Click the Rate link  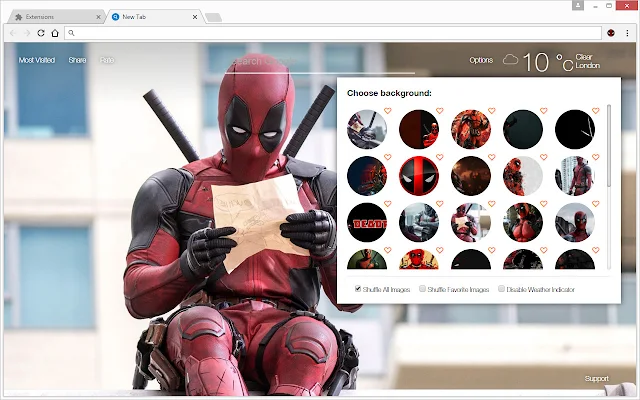point(107,60)
